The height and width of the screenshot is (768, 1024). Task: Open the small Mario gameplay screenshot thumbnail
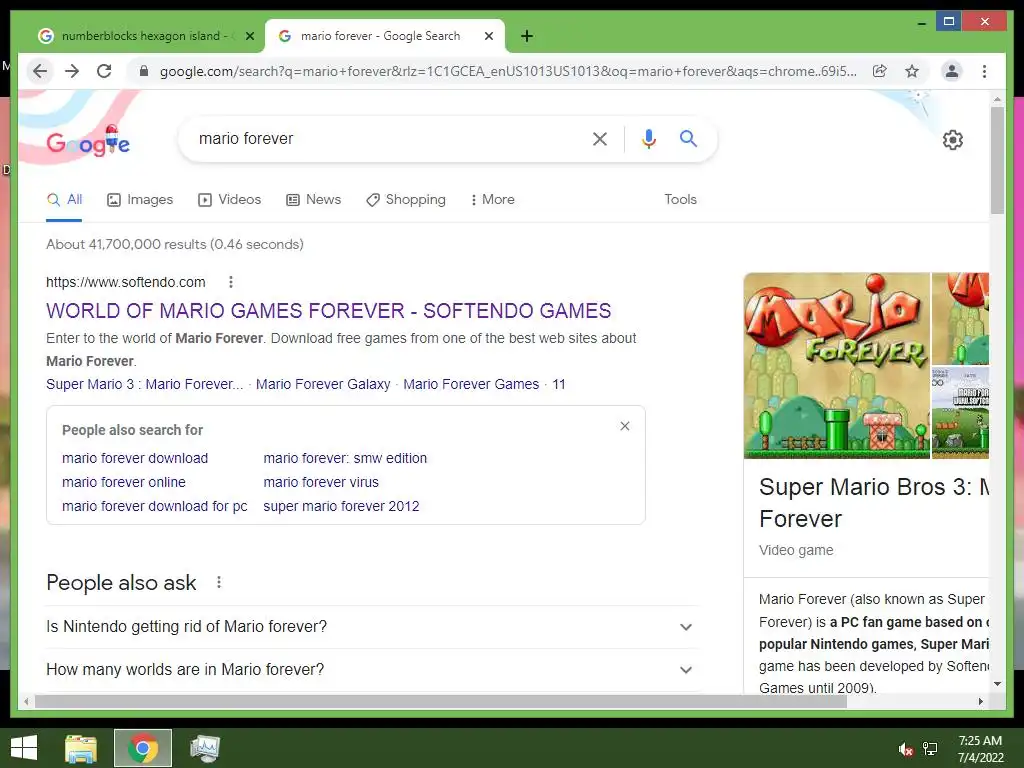[x=960, y=412]
